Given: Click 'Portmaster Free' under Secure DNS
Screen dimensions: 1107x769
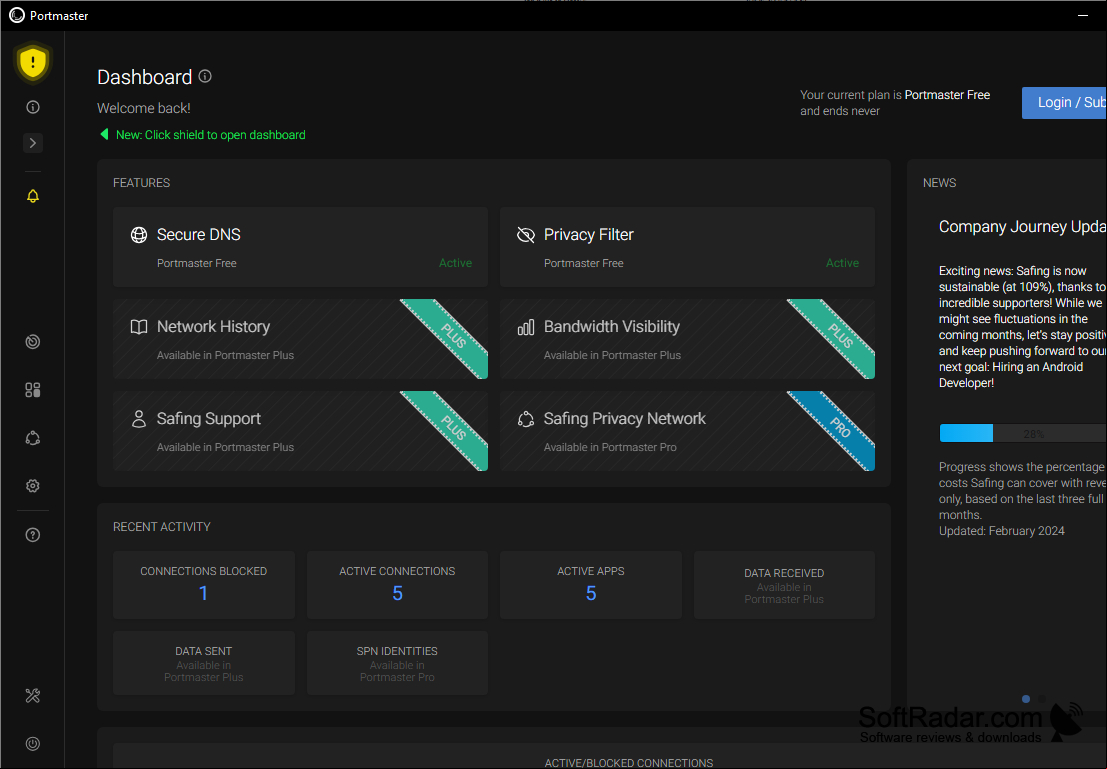Looking at the screenshot, I should coord(196,263).
